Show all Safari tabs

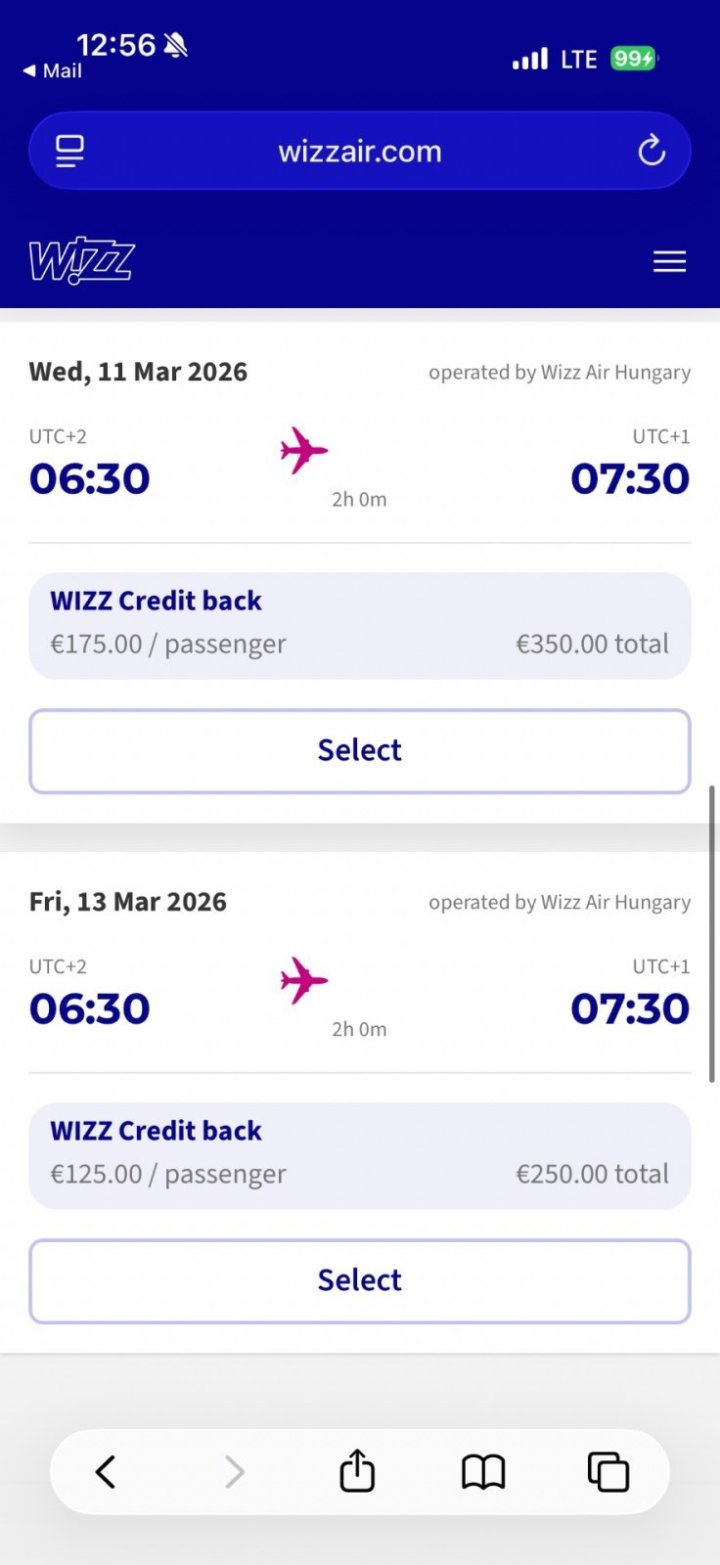tap(608, 1472)
